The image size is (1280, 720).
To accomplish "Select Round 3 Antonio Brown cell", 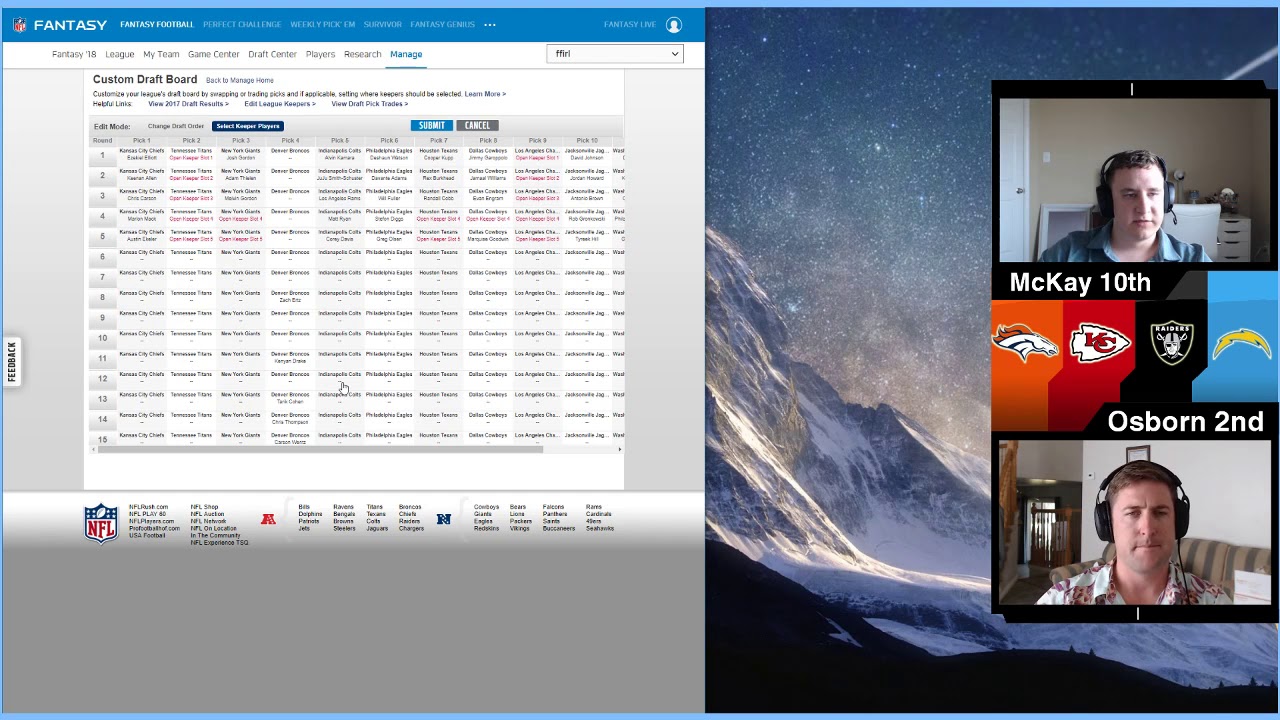I will point(587,195).
